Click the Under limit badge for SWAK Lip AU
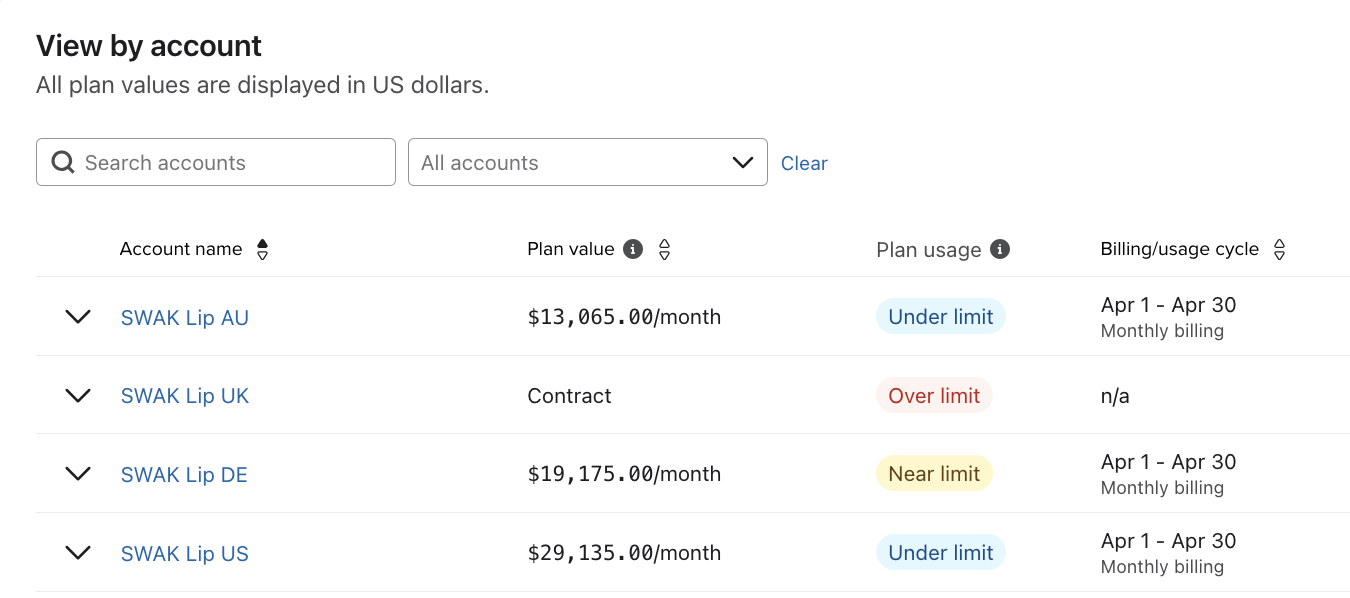 (940, 316)
